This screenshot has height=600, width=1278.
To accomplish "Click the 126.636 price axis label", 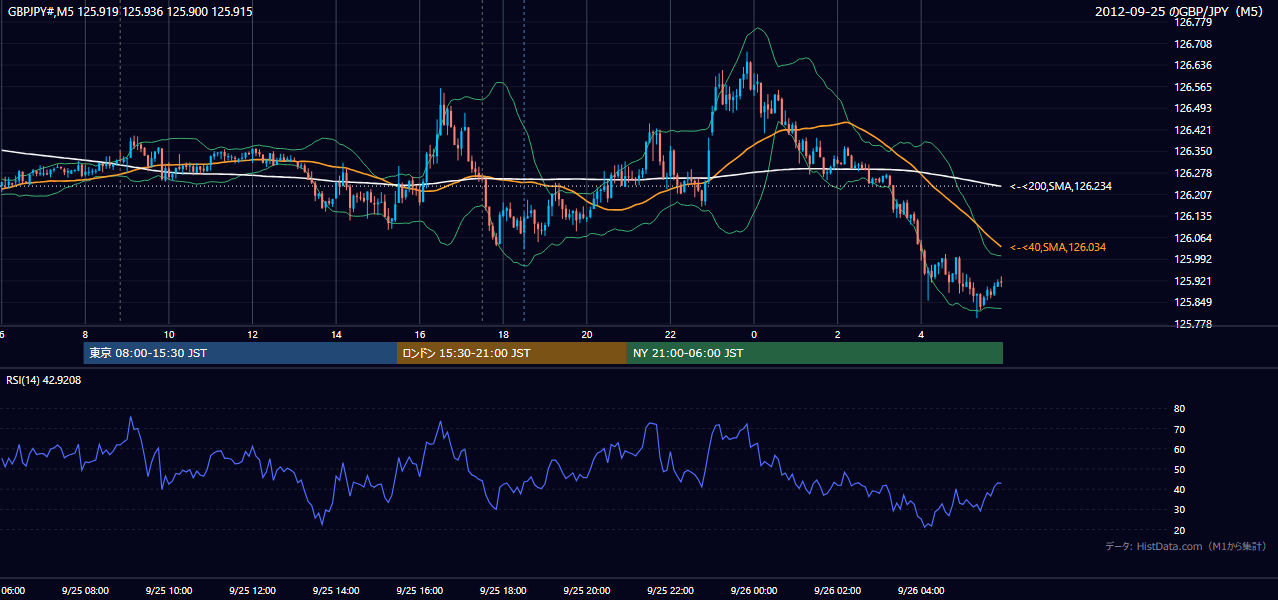I will [x=1191, y=65].
